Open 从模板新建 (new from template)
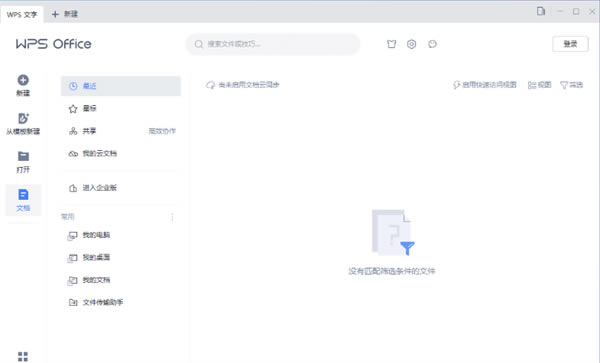The width and height of the screenshot is (600, 363). 23,123
